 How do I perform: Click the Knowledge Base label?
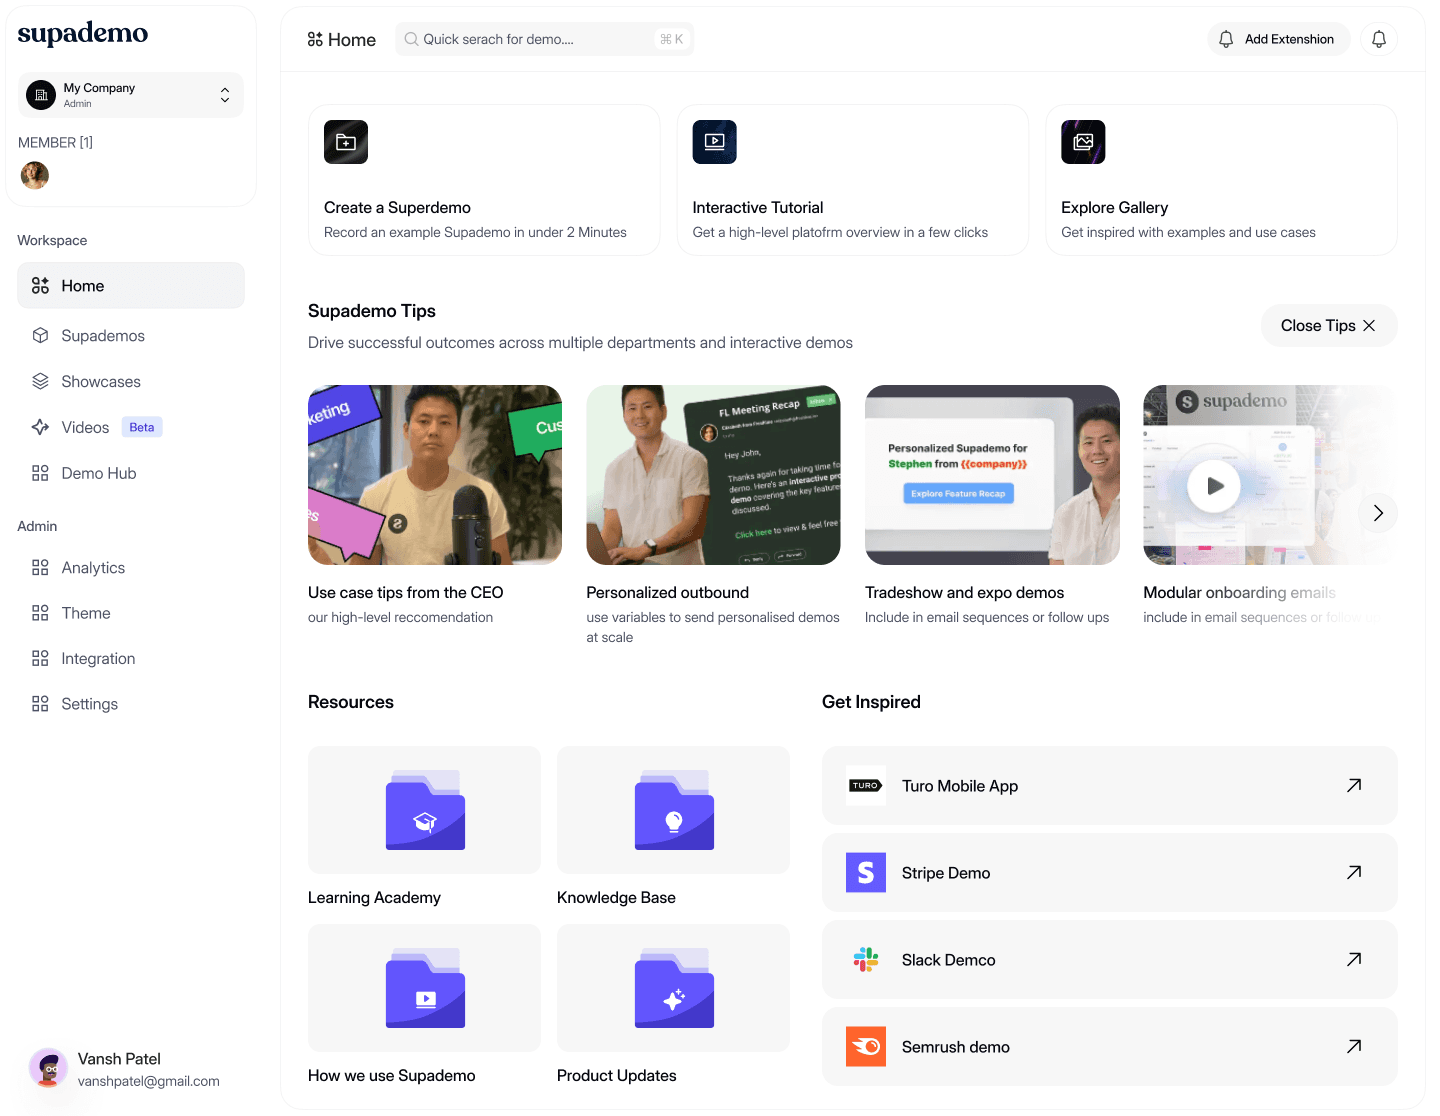pyautogui.click(x=616, y=898)
